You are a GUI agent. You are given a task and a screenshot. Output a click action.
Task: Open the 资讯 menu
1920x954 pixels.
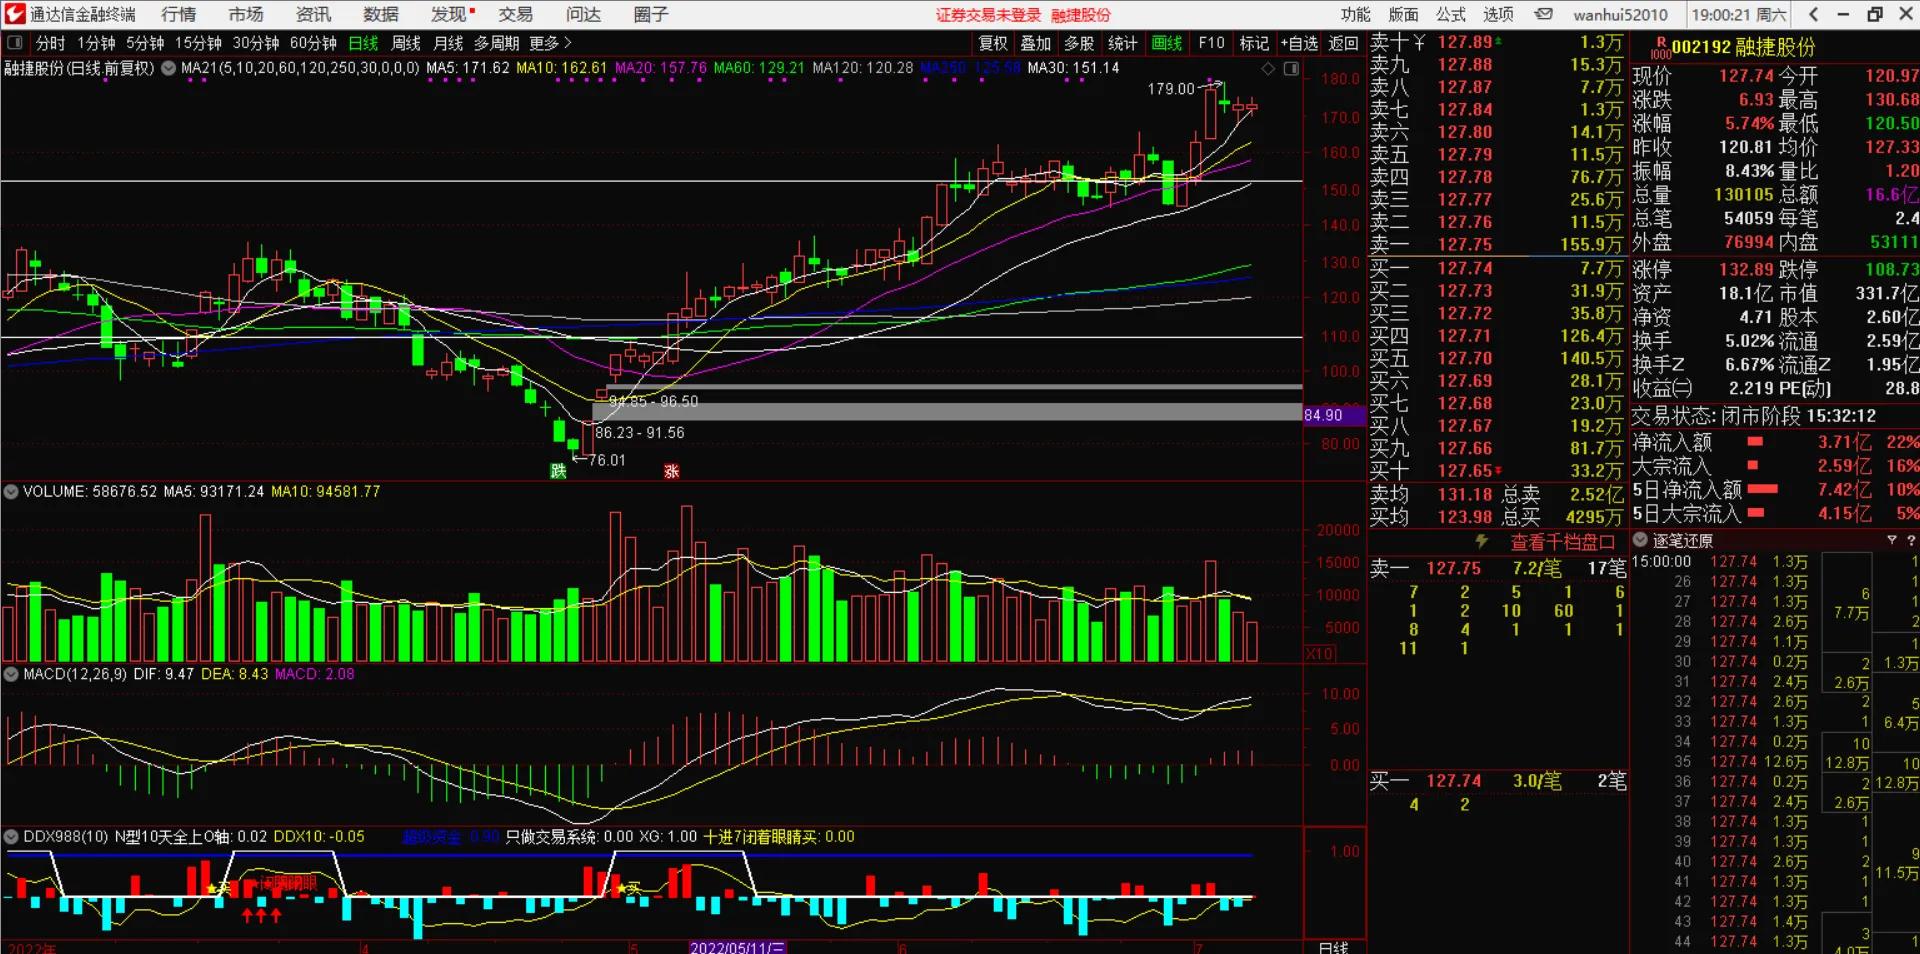(x=314, y=14)
